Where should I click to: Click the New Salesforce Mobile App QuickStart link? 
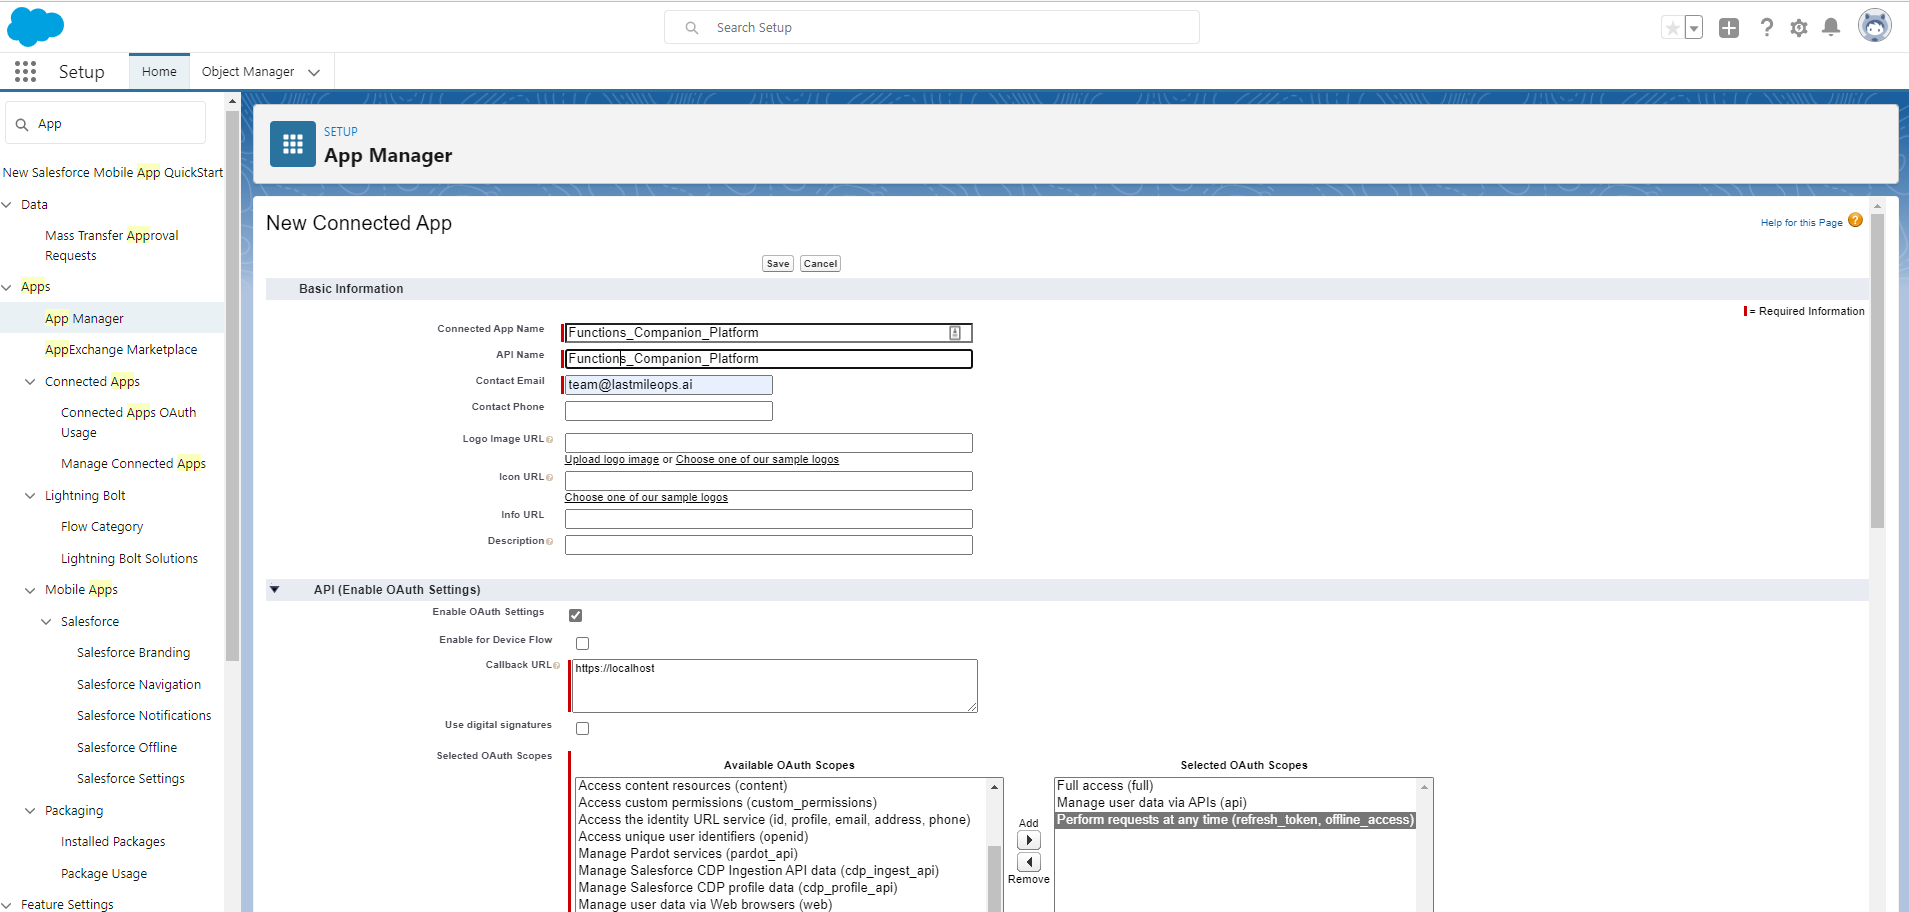click(x=113, y=172)
